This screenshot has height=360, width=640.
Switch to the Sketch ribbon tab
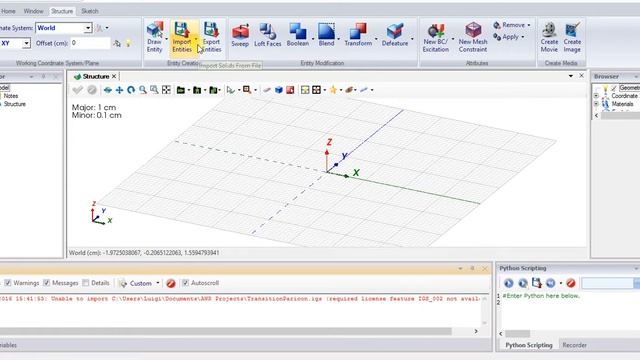coord(90,11)
